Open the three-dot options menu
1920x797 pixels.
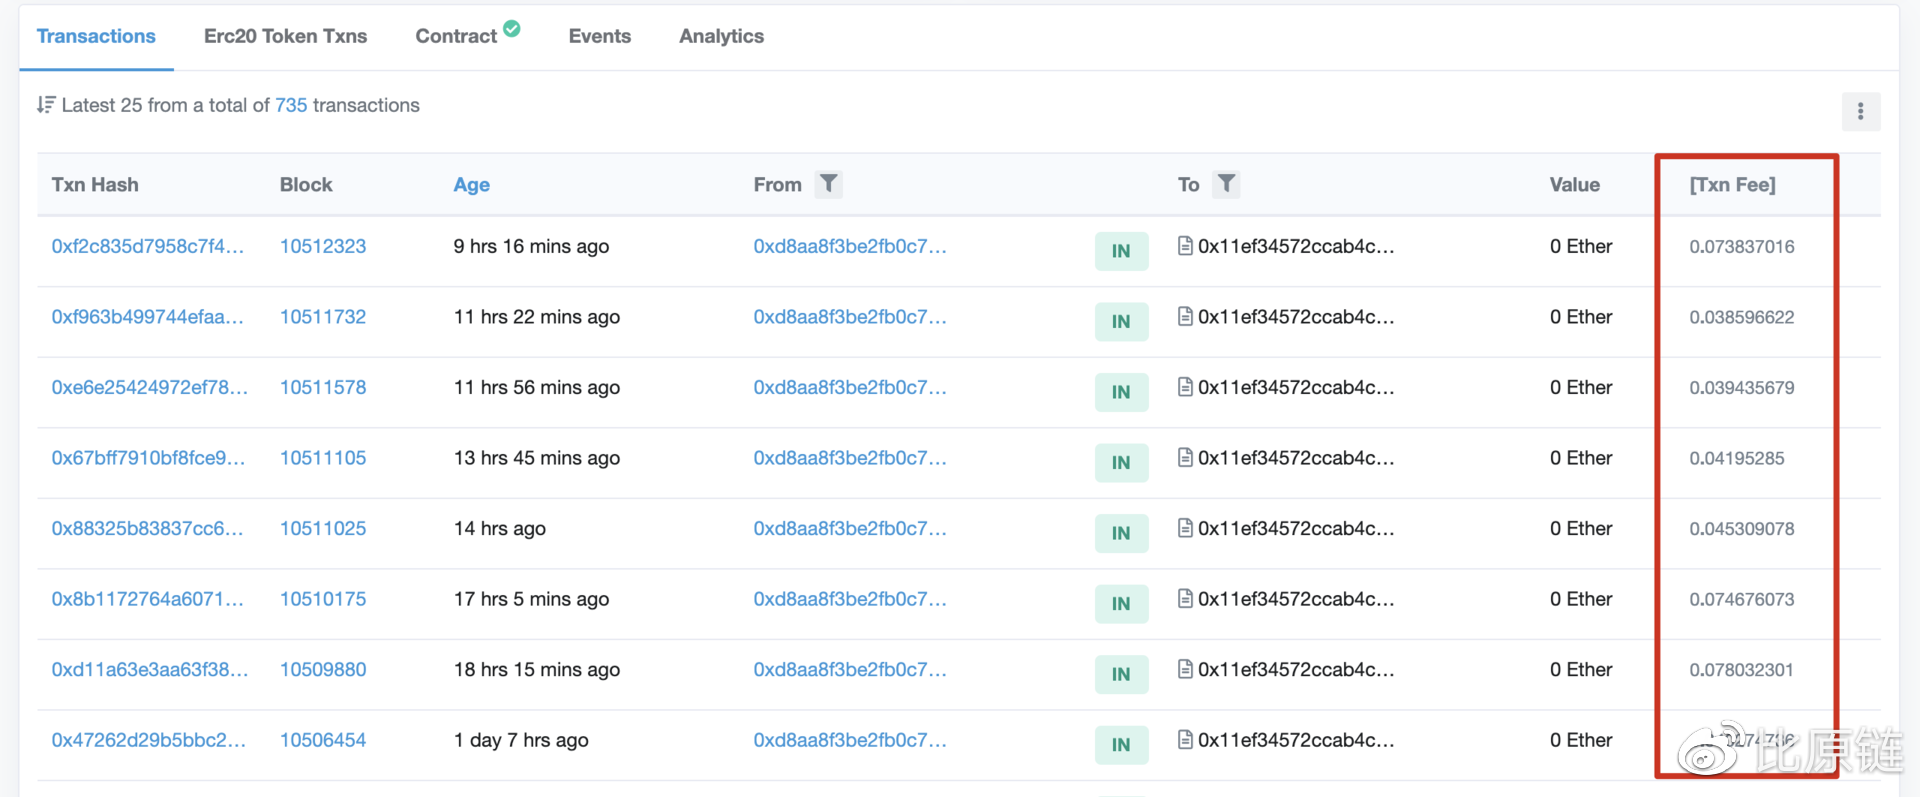(x=1860, y=111)
